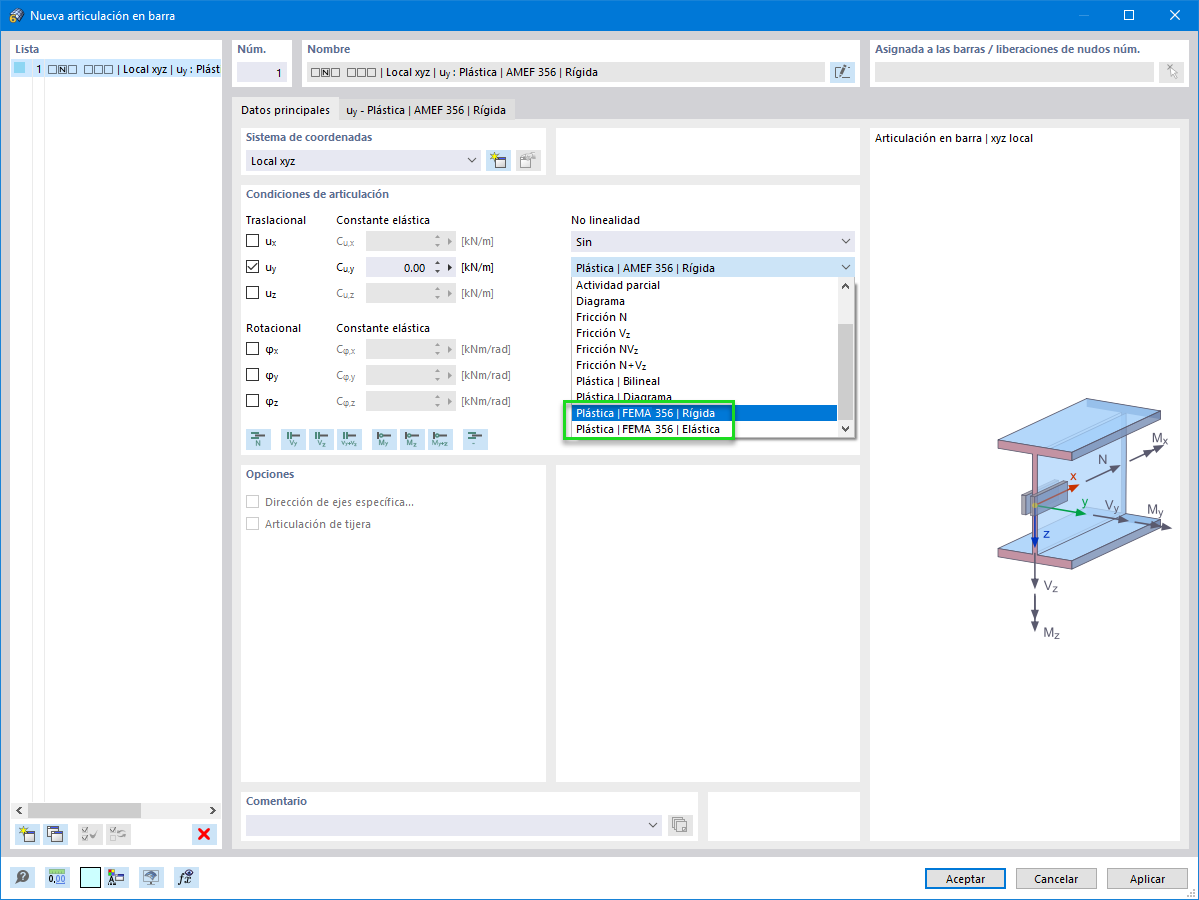Select the Mz moment hinge preset
1199x900 pixels.
(412, 439)
